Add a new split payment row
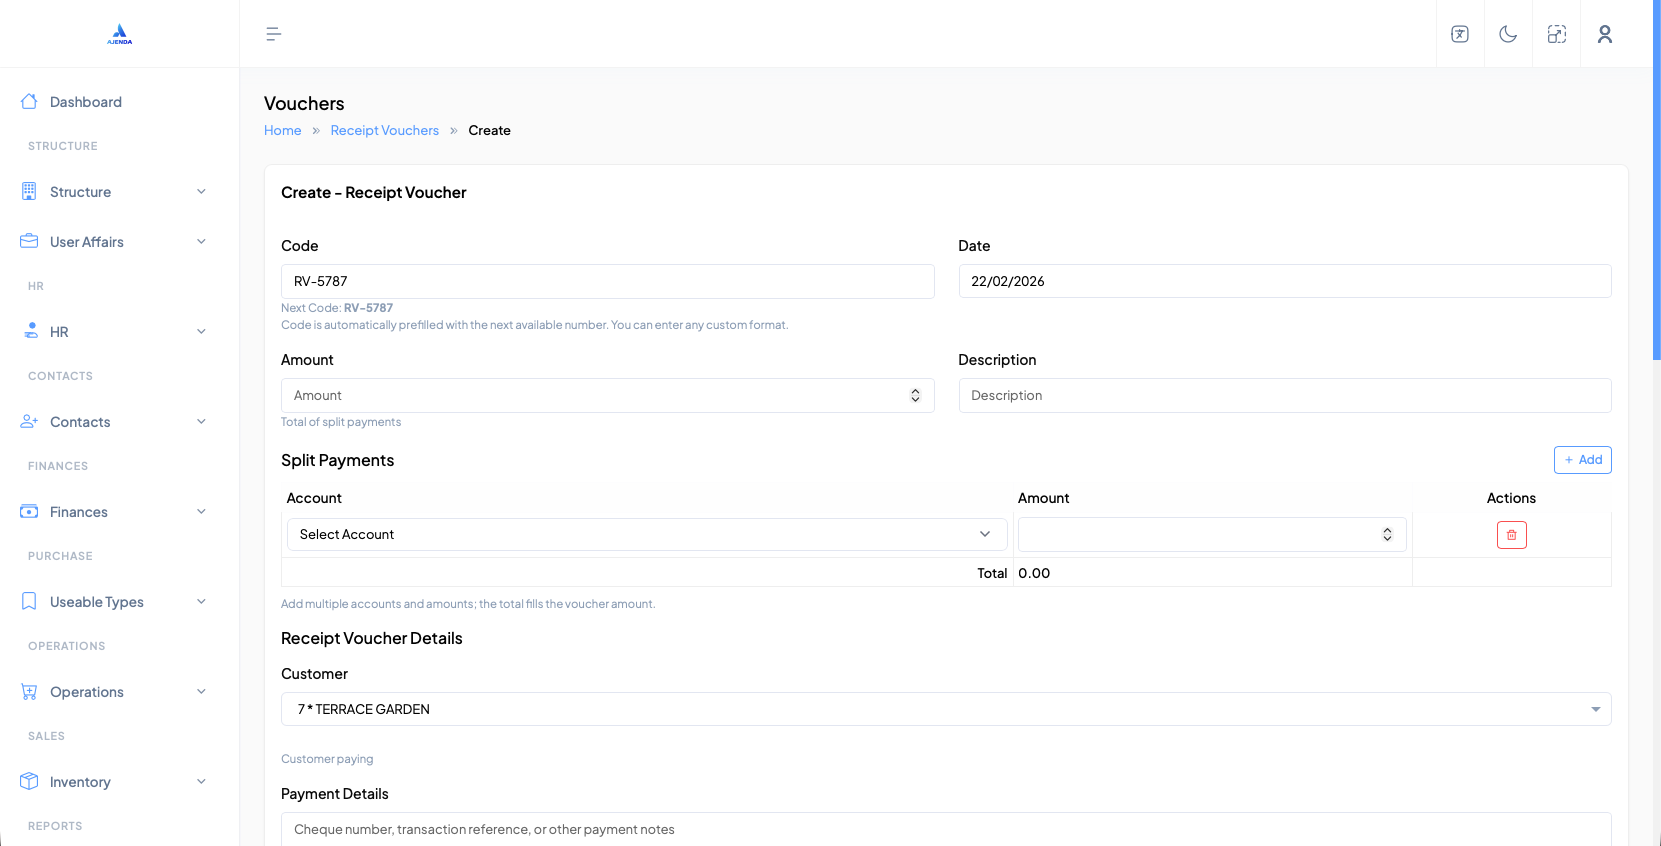 [x=1582, y=460]
